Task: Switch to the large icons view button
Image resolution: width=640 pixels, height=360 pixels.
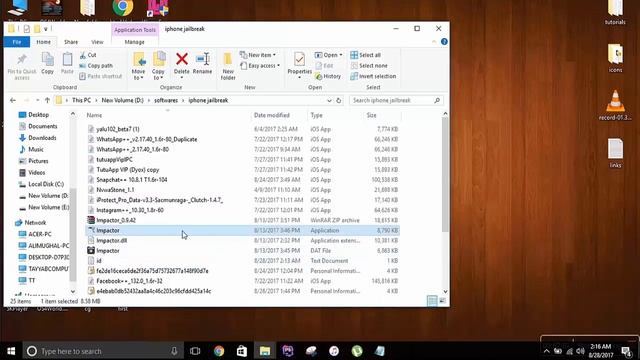Action: 442,301
